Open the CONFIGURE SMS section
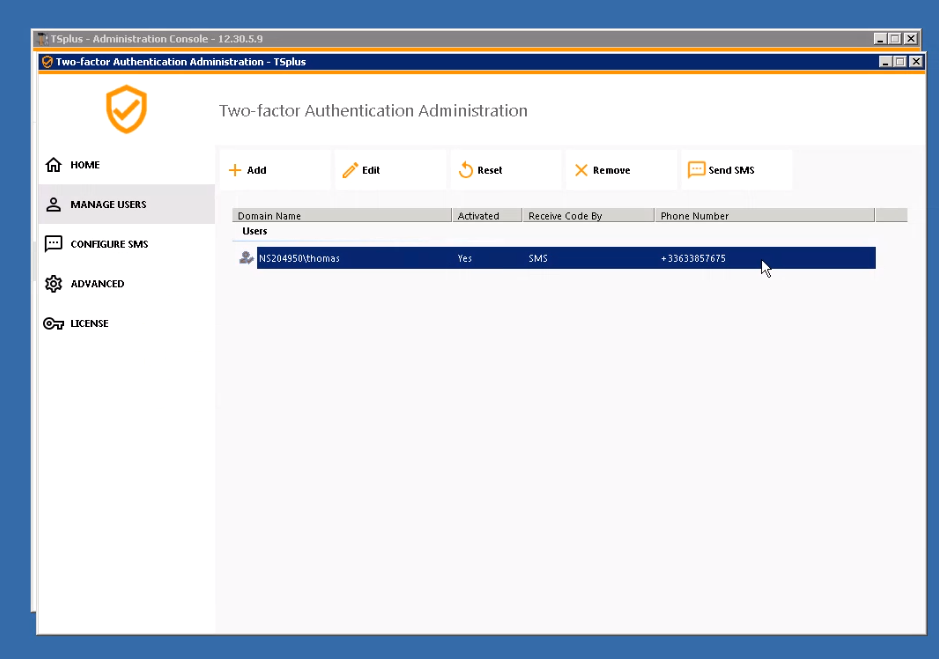939x659 pixels. [x=109, y=244]
